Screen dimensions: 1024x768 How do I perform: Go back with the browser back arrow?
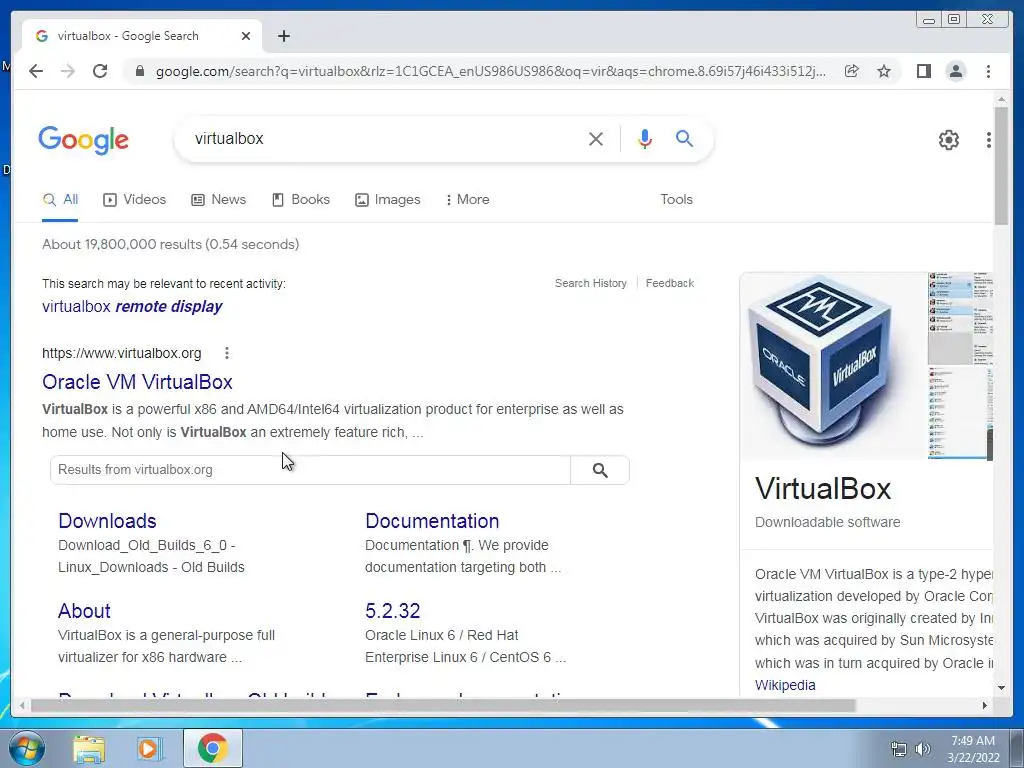(x=36, y=71)
